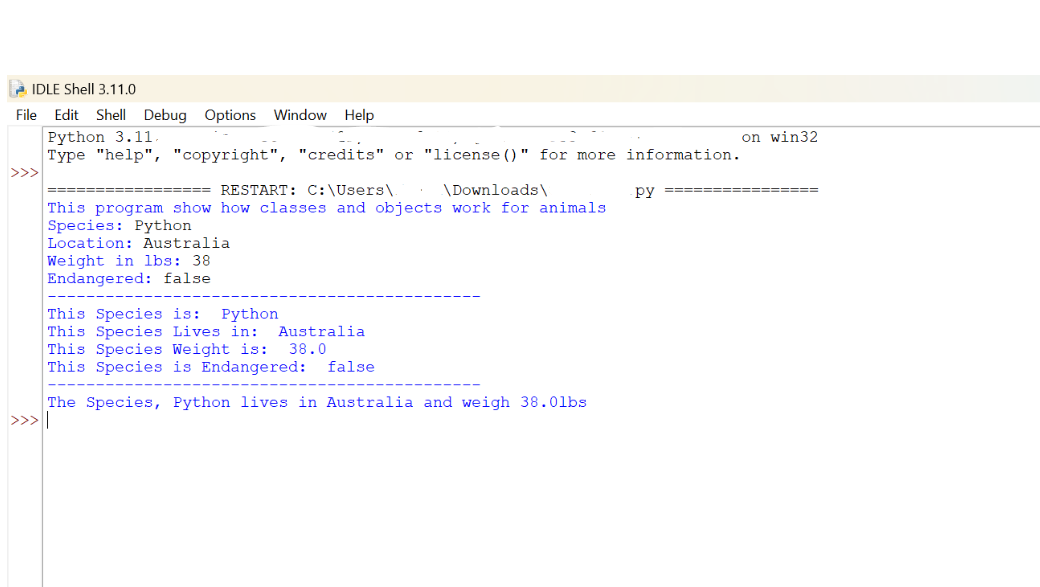Select the "Python 3.11" version text

(100, 136)
